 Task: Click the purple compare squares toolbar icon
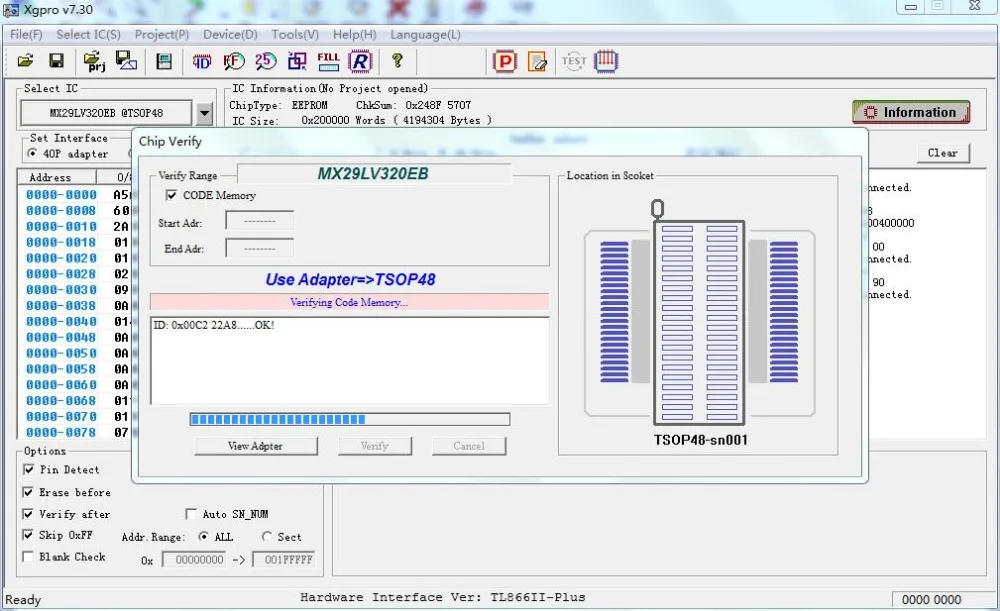coord(297,61)
